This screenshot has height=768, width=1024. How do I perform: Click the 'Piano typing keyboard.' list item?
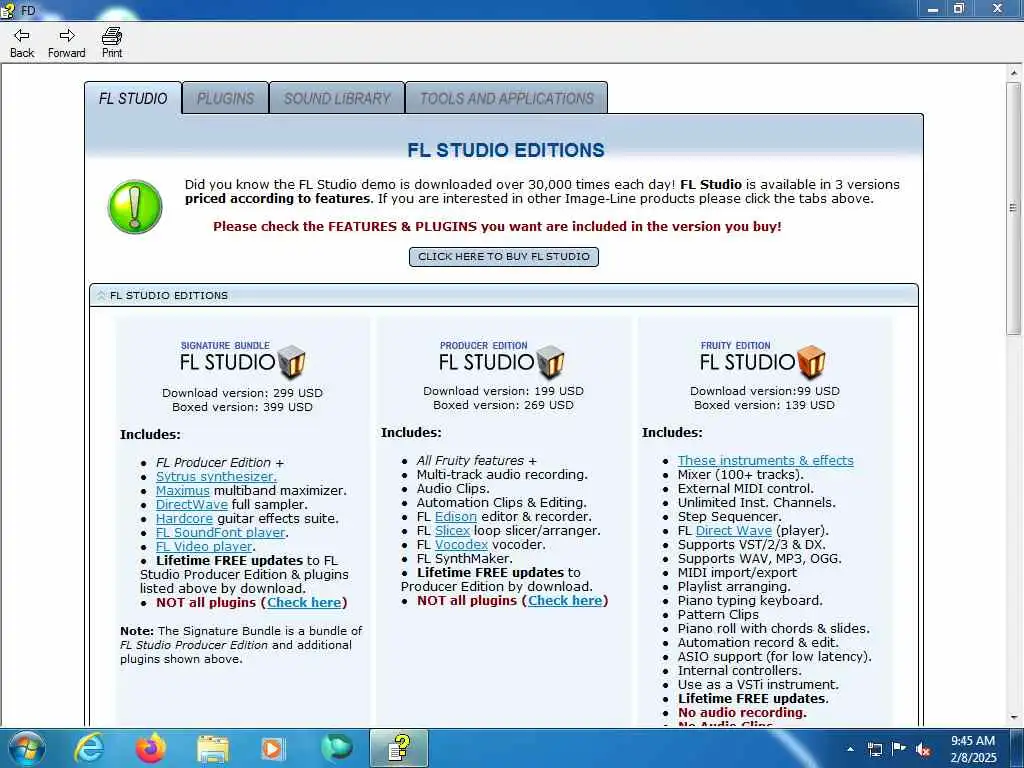(x=750, y=601)
